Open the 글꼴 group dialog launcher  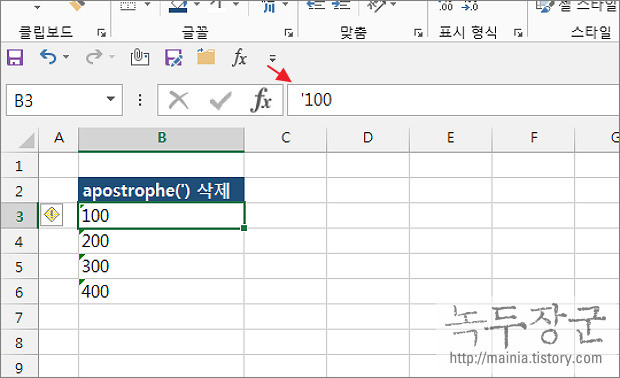289,33
